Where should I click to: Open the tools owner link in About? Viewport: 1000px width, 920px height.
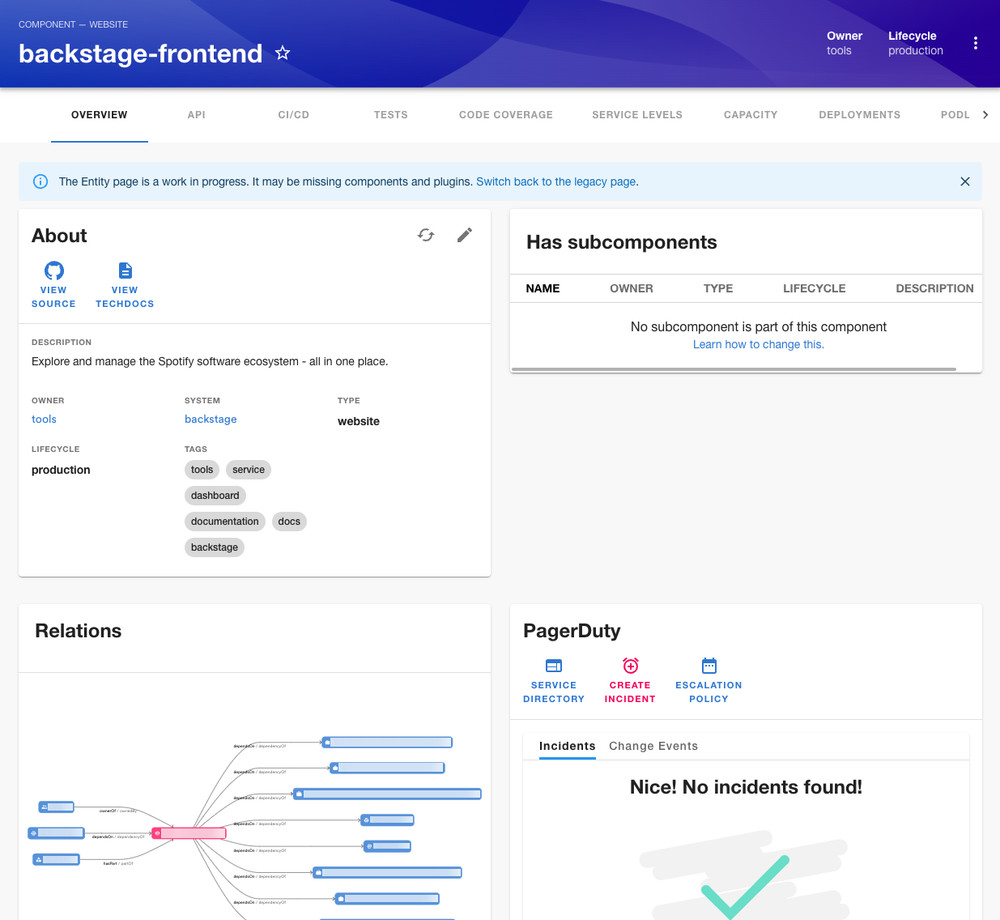[x=44, y=419]
